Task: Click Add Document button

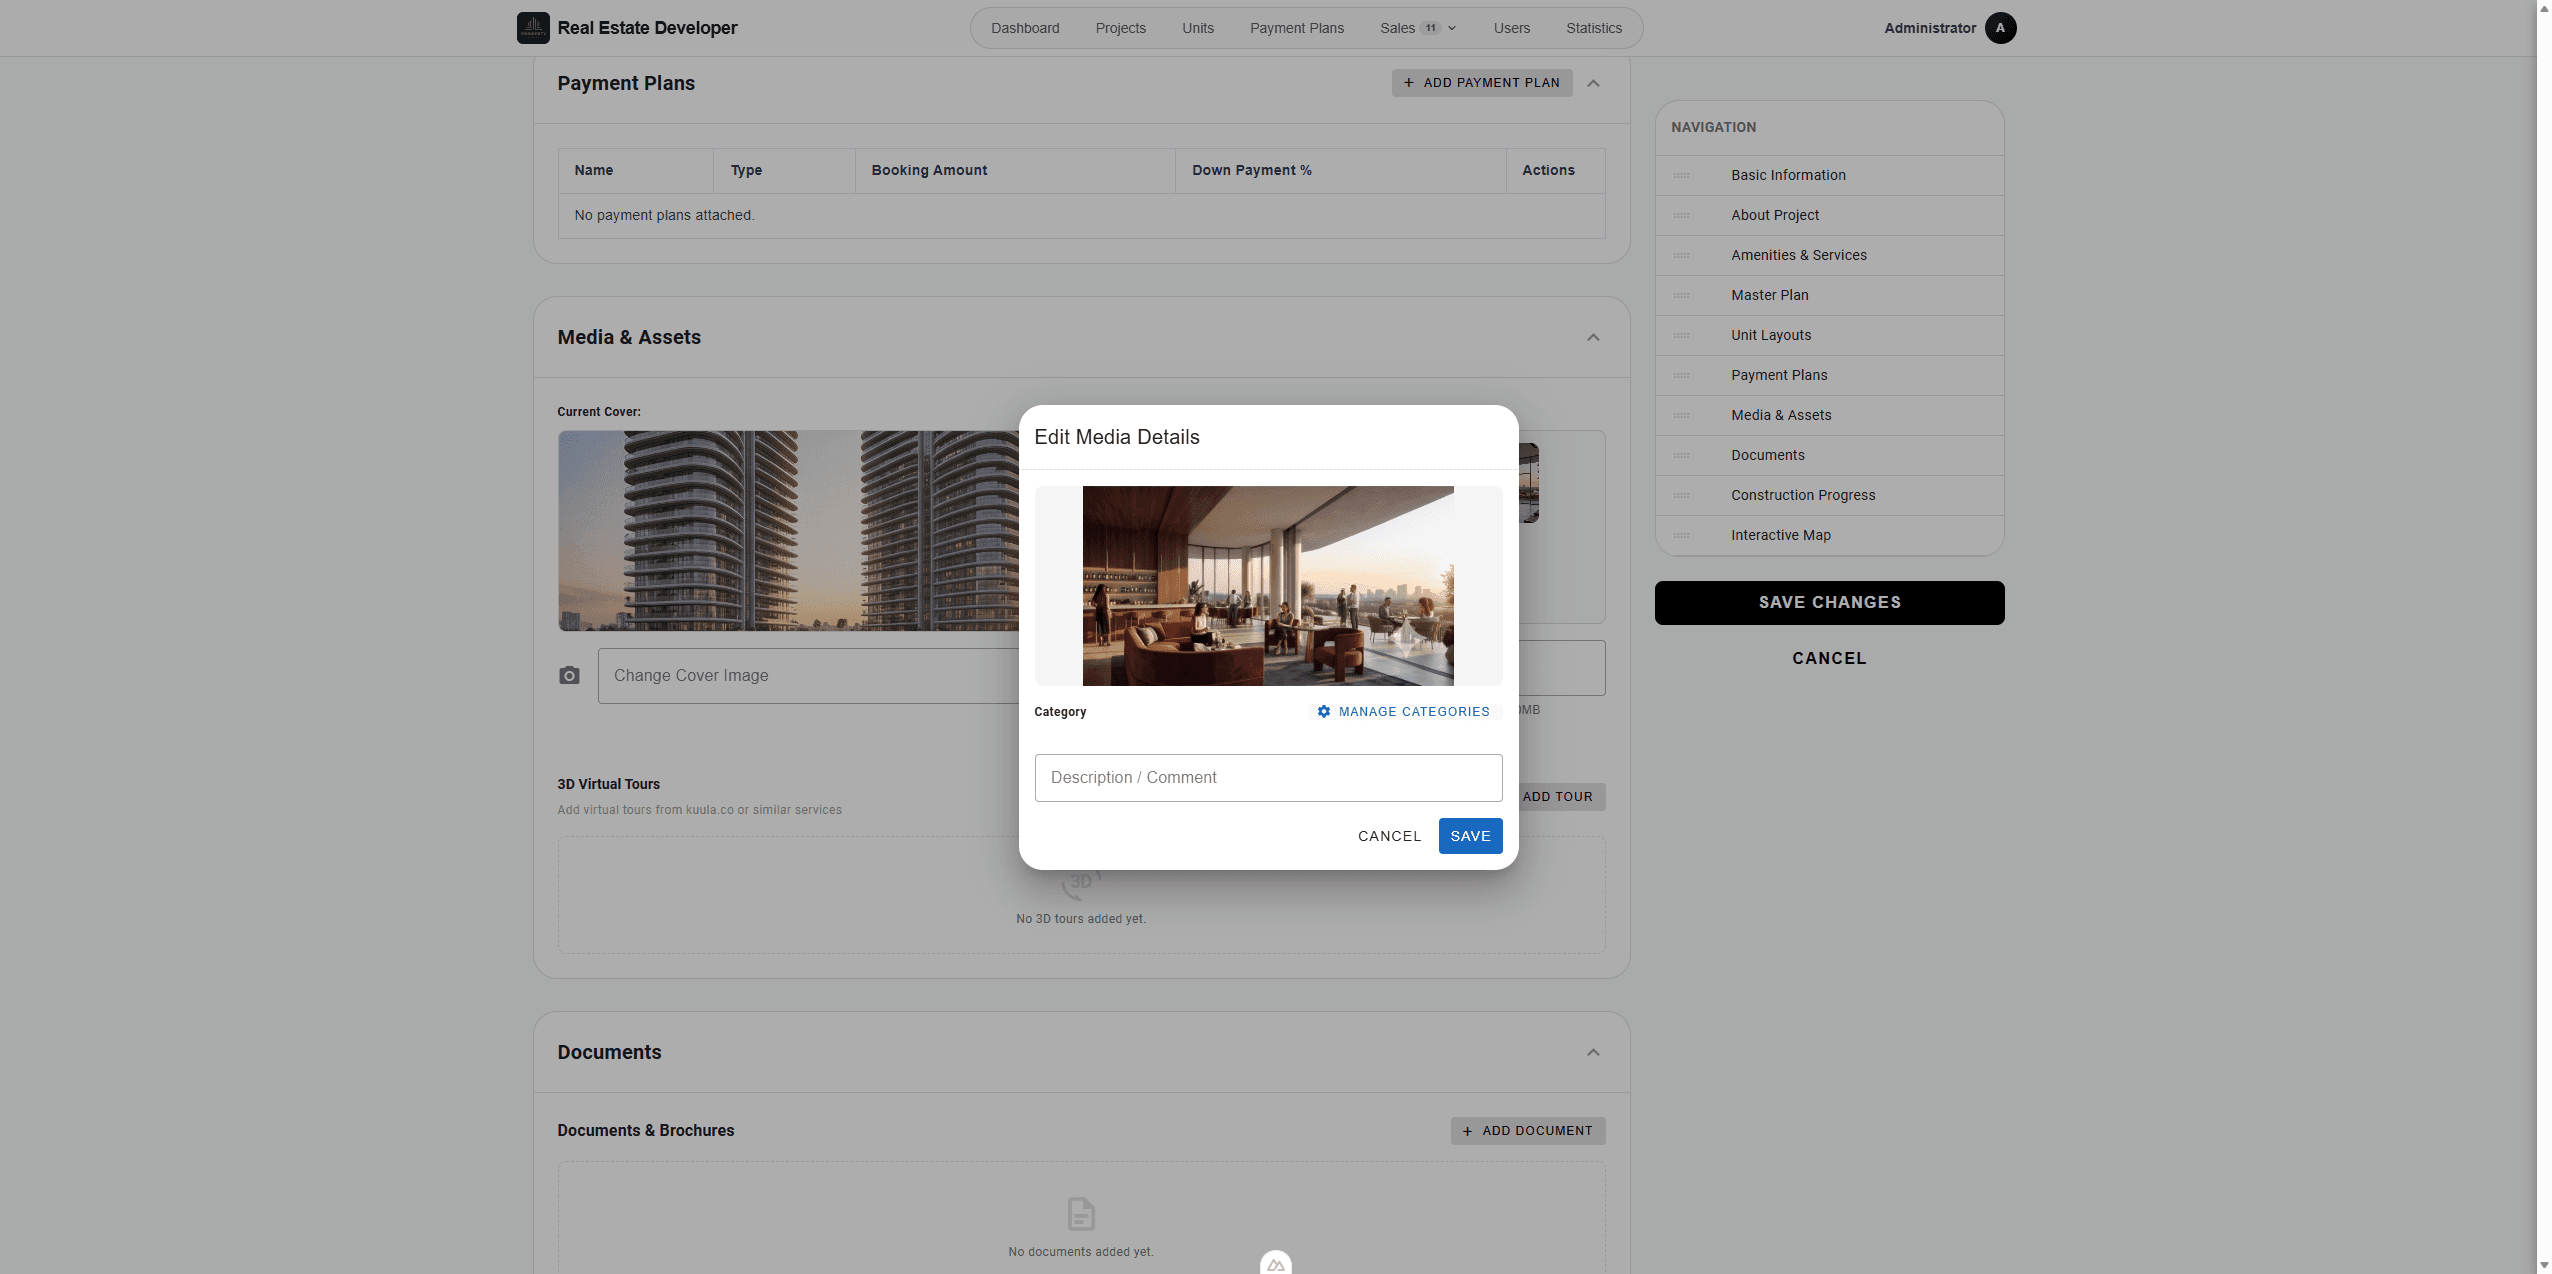Action: click(1527, 1131)
